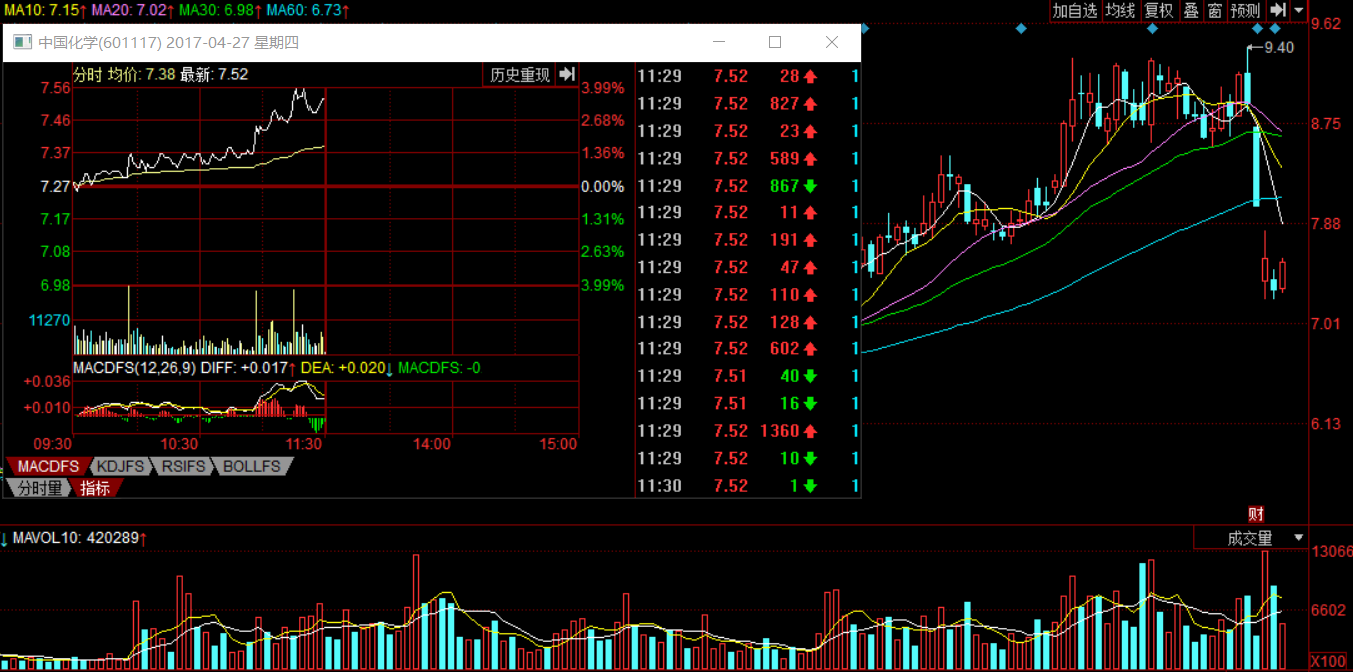The image size is (1353, 672).
Task: Click the 加自选 add-to-watchlist button
Action: [x=1075, y=10]
